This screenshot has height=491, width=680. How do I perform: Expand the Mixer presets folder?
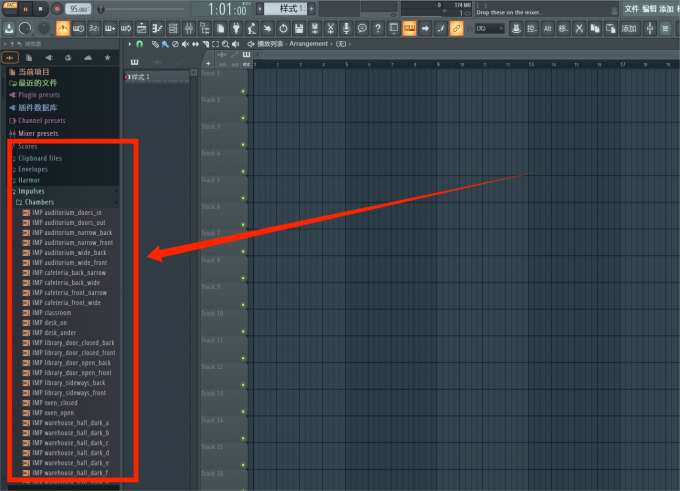[x=34, y=133]
